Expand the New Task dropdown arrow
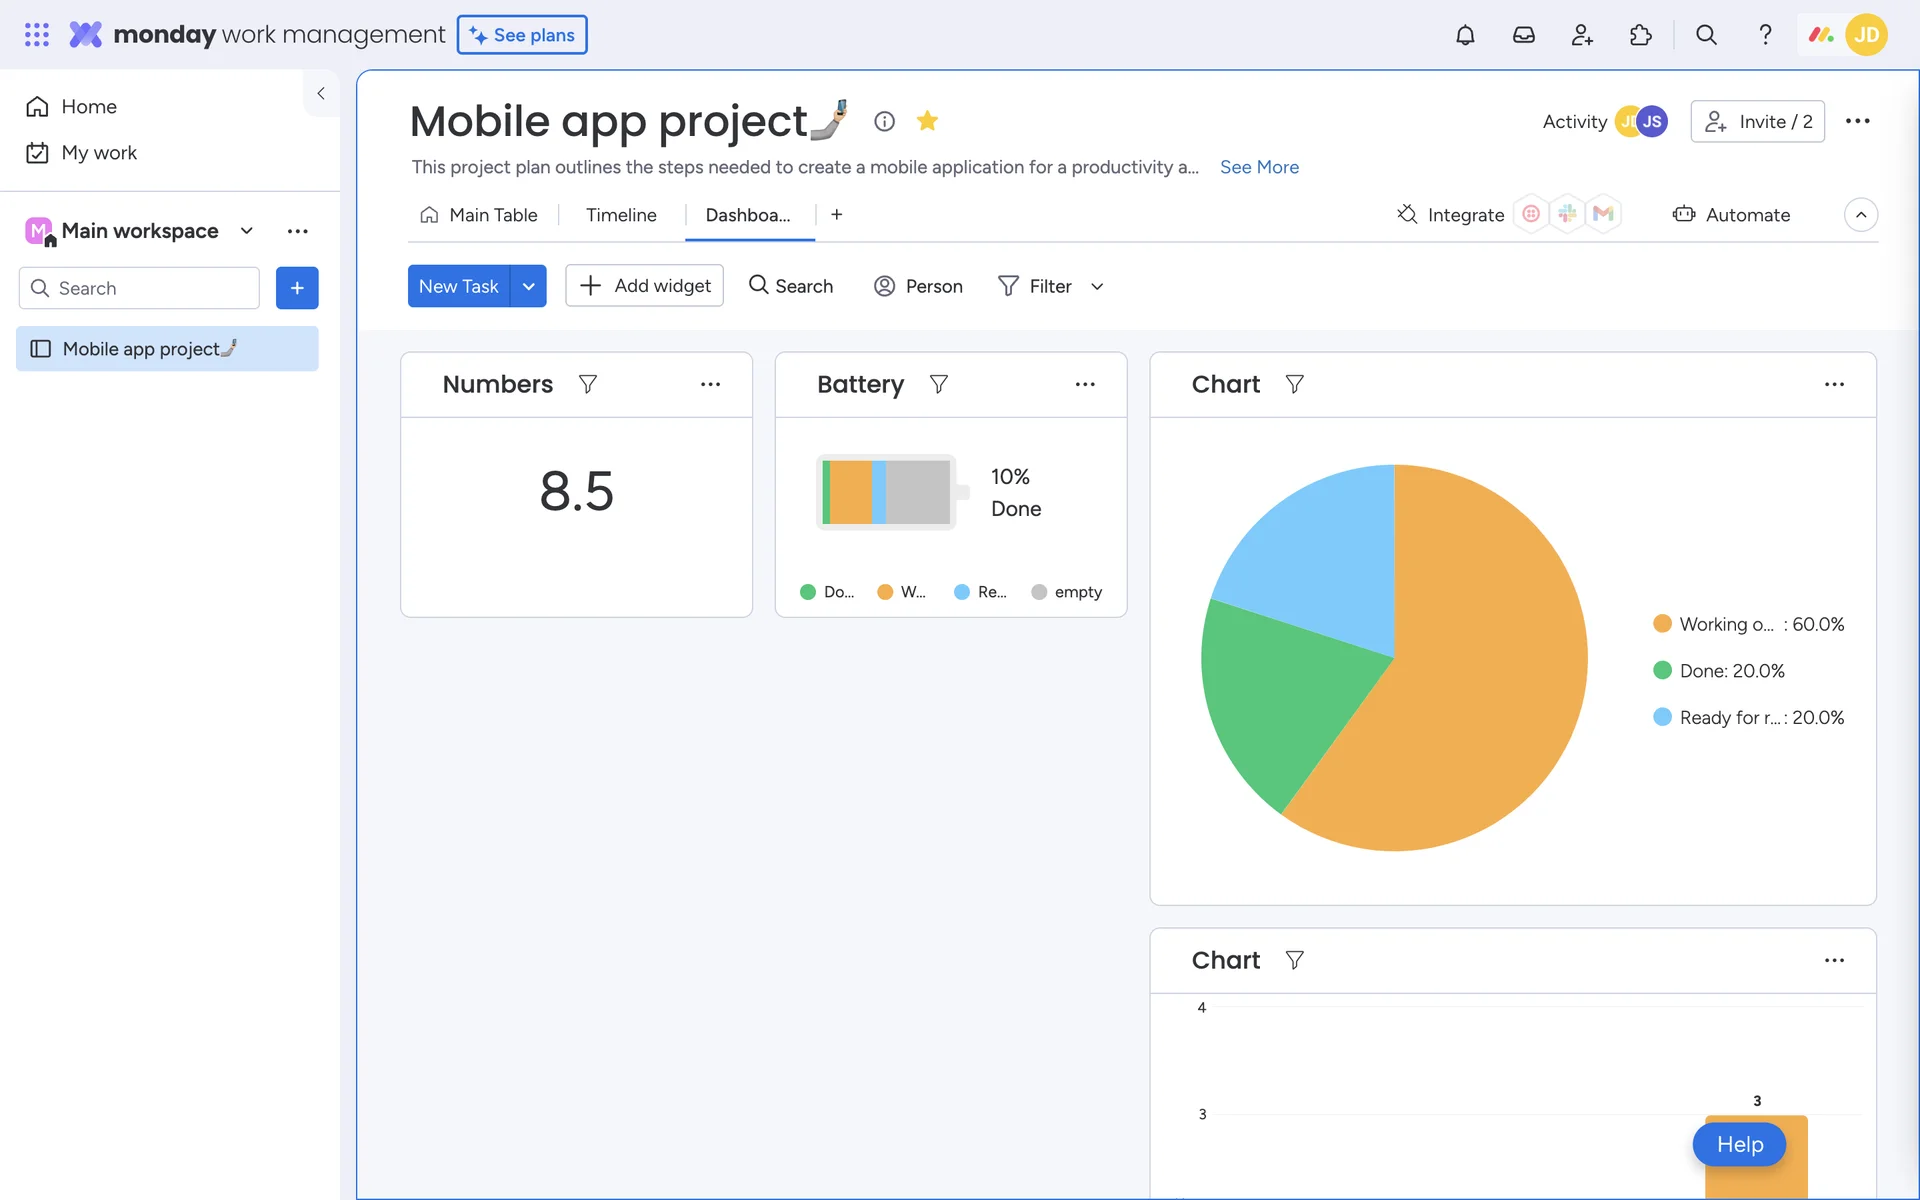The width and height of the screenshot is (1920, 1200). [x=528, y=286]
